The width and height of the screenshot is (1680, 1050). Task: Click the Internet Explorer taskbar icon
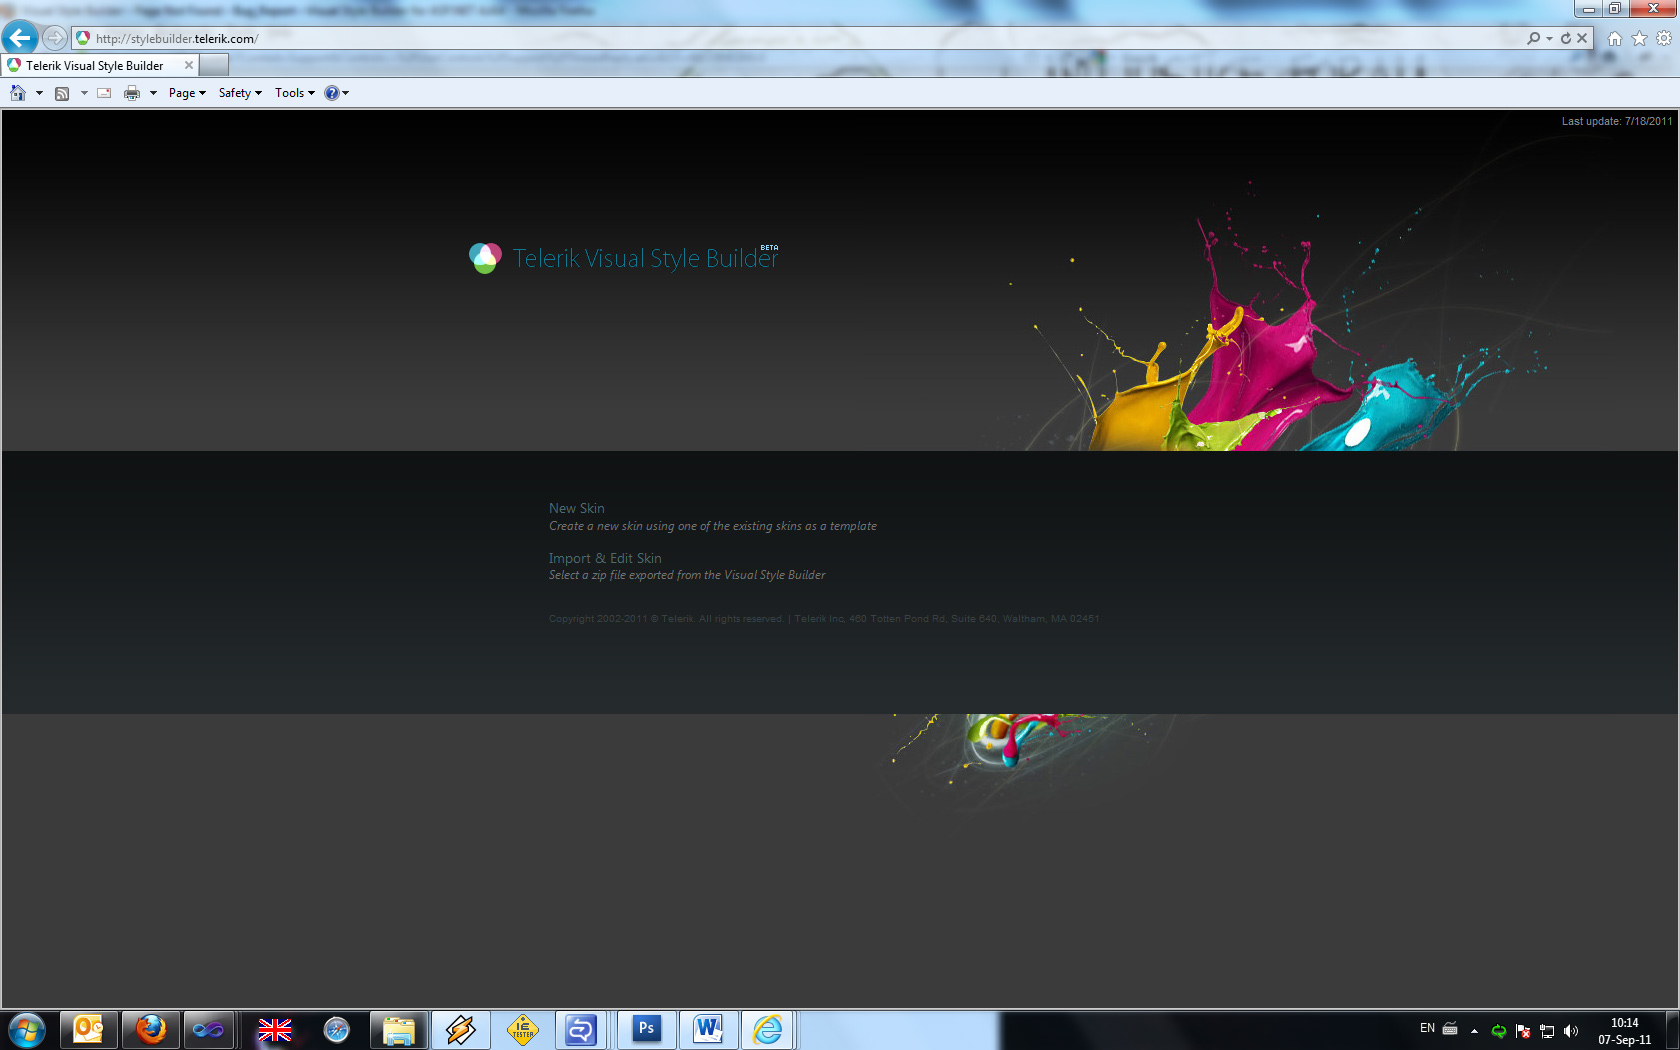(768, 1030)
